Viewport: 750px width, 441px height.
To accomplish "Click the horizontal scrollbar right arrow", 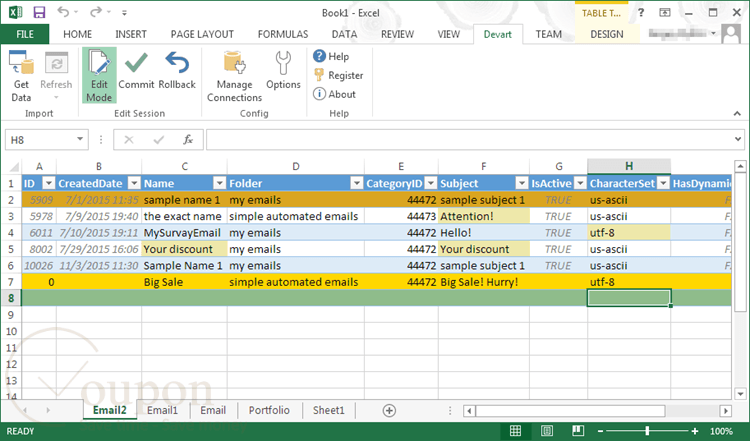I will 726,410.
